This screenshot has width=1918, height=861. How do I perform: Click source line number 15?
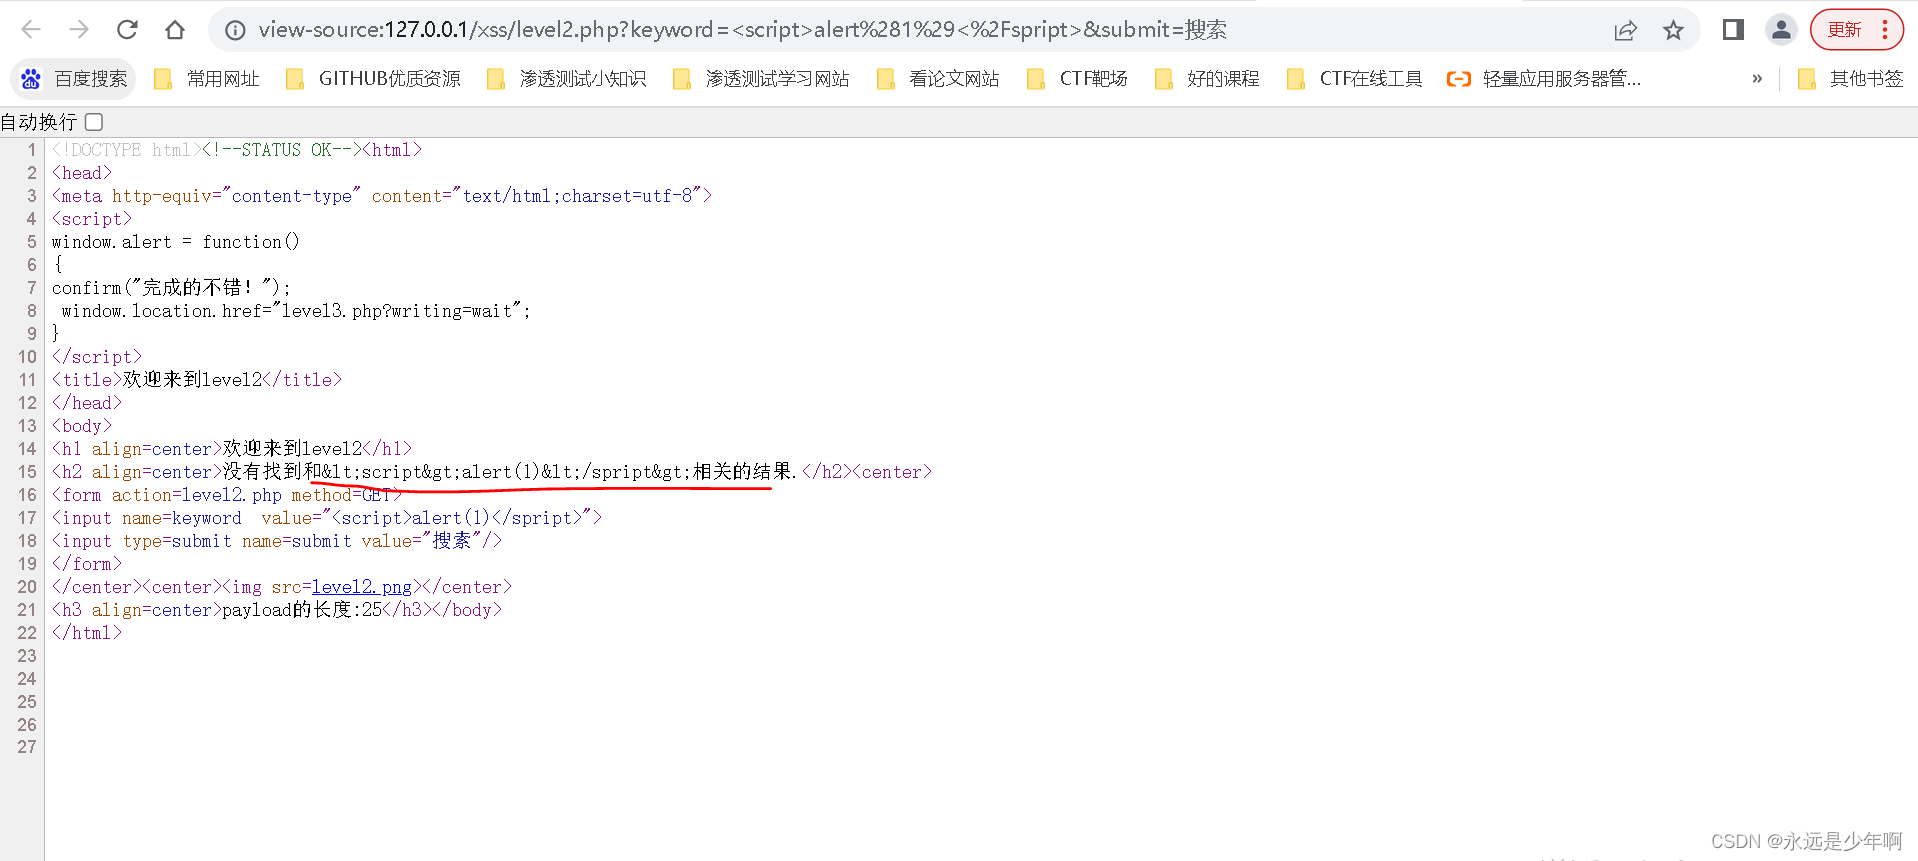(x=27, y=472)
